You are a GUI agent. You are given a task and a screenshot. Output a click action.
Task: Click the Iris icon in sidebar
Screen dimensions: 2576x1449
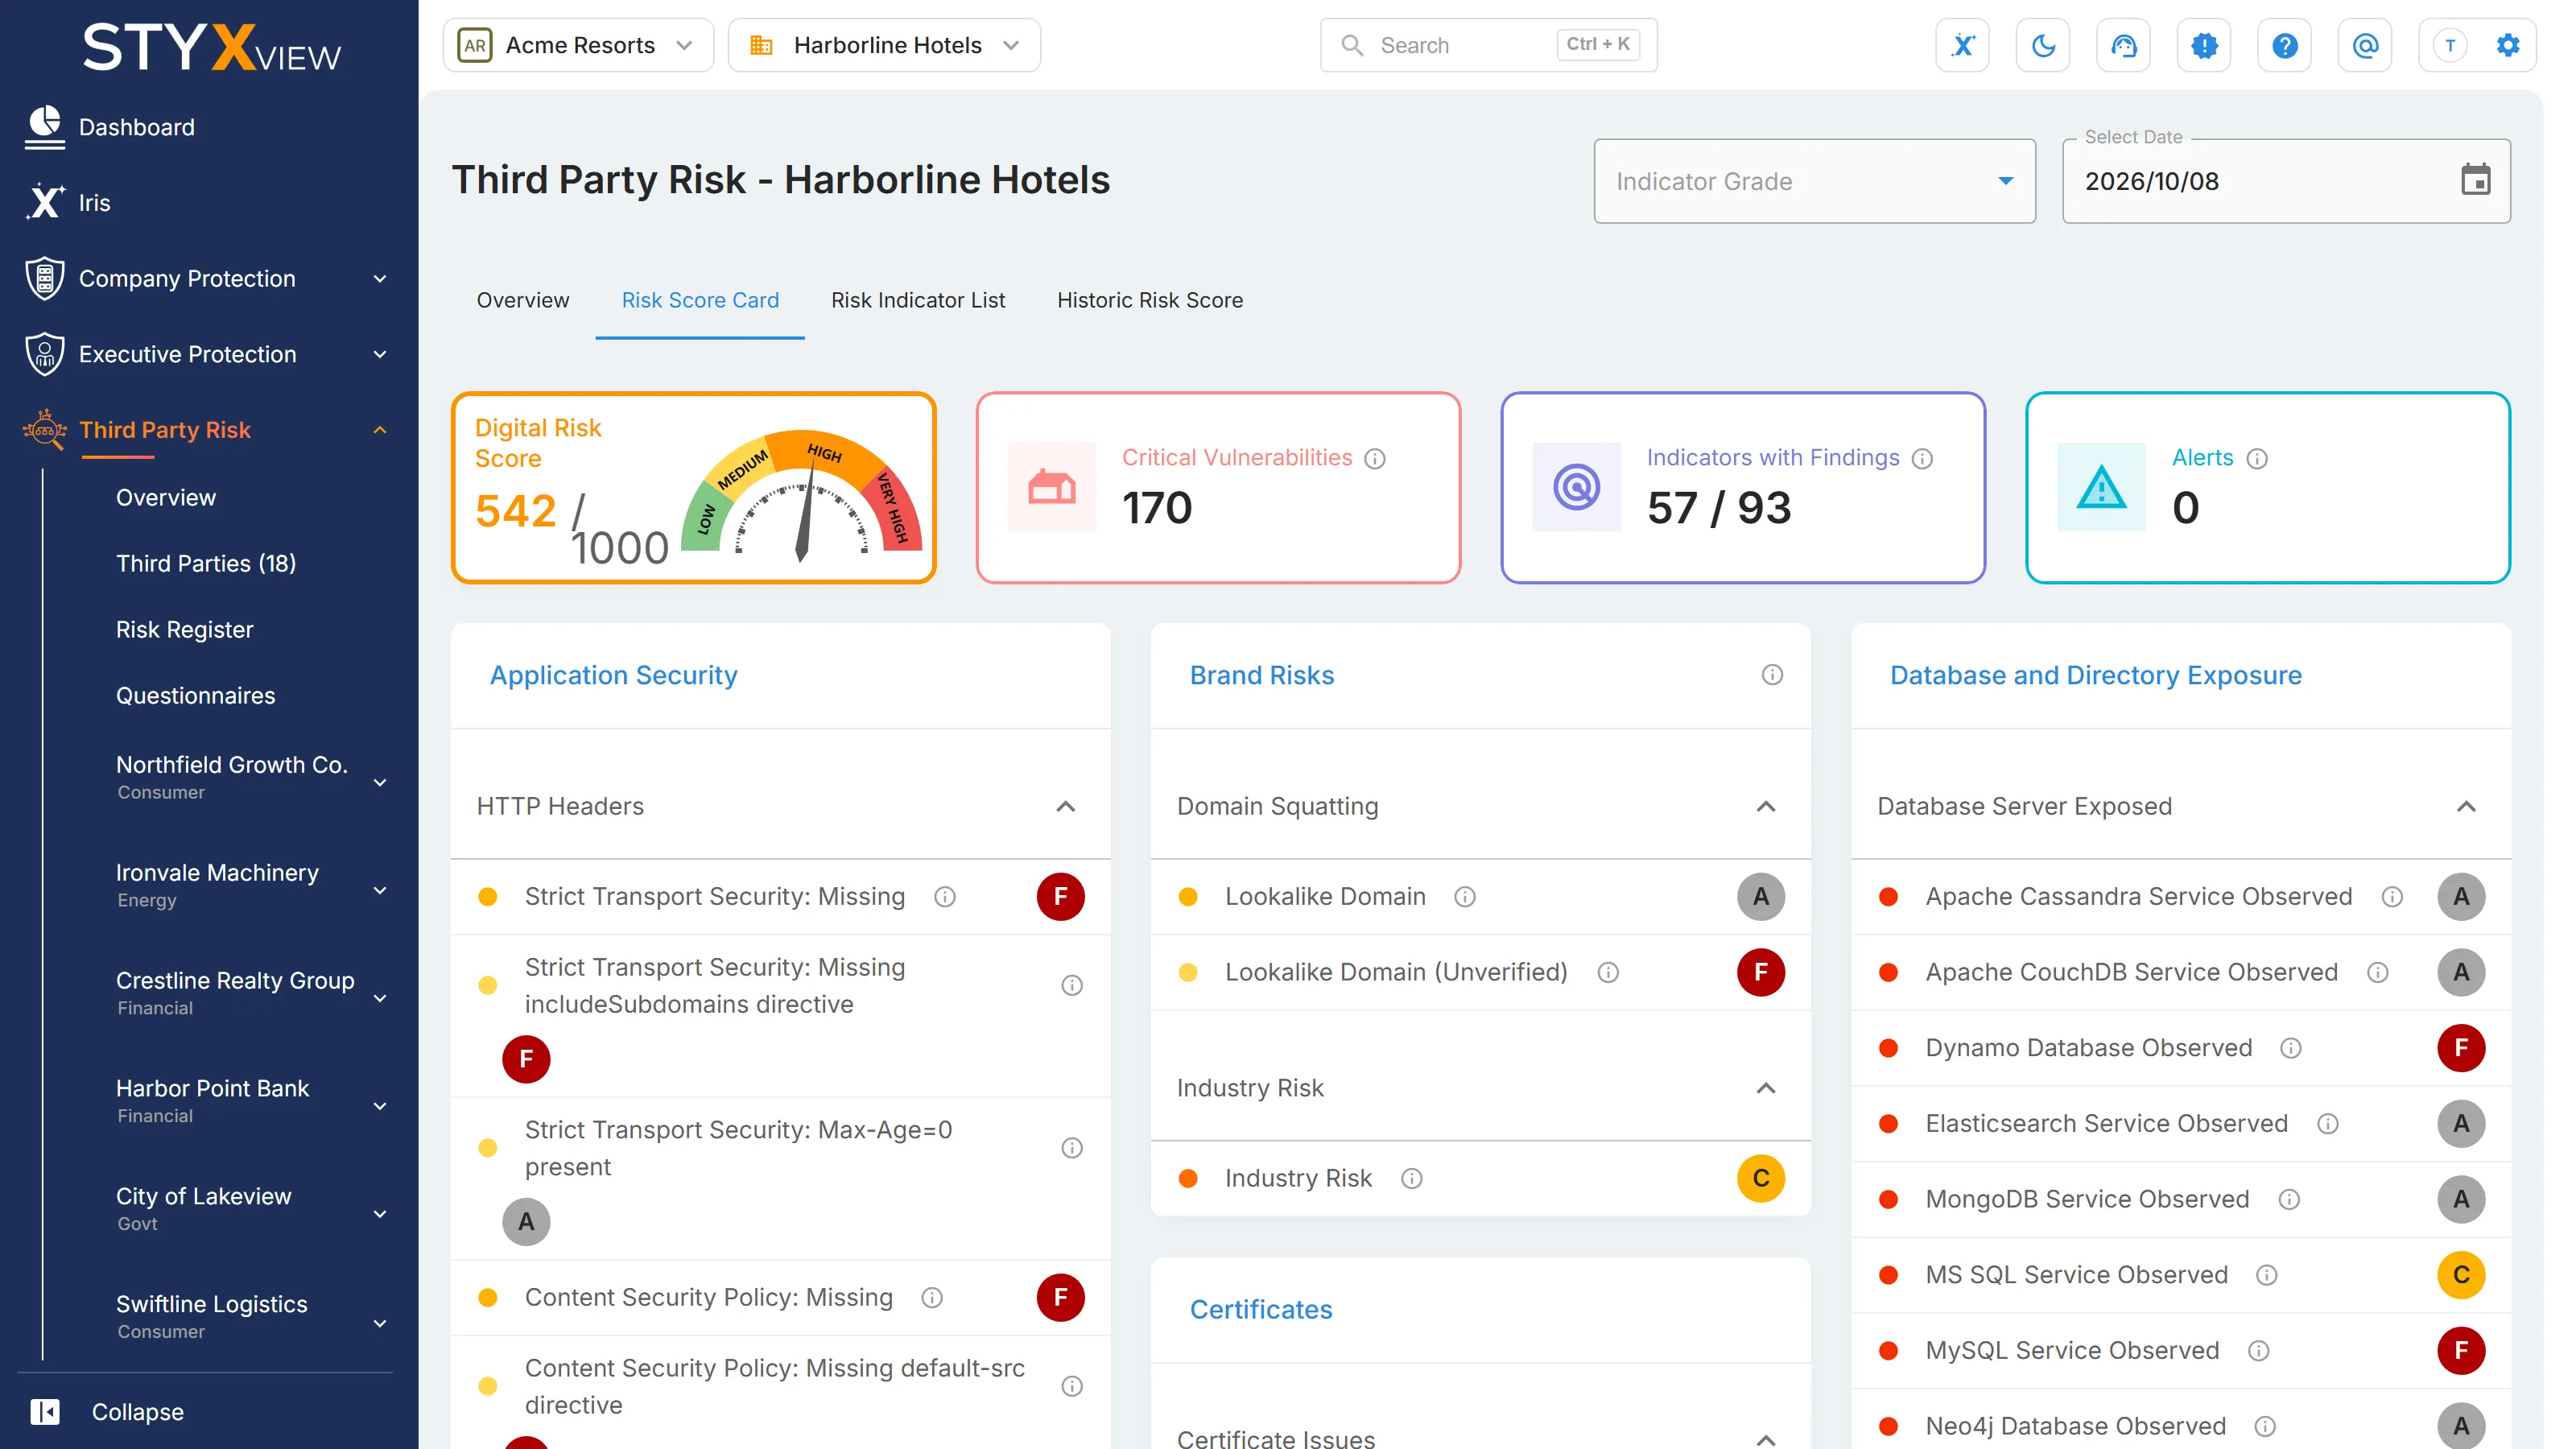click(x=45, y=202)
